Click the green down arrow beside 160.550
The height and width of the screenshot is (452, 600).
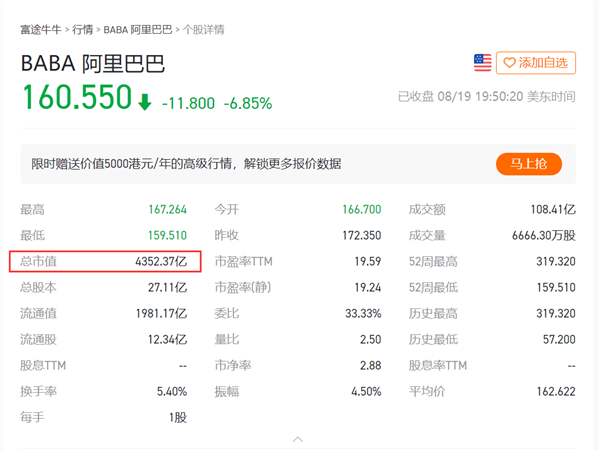coord(145,101)
